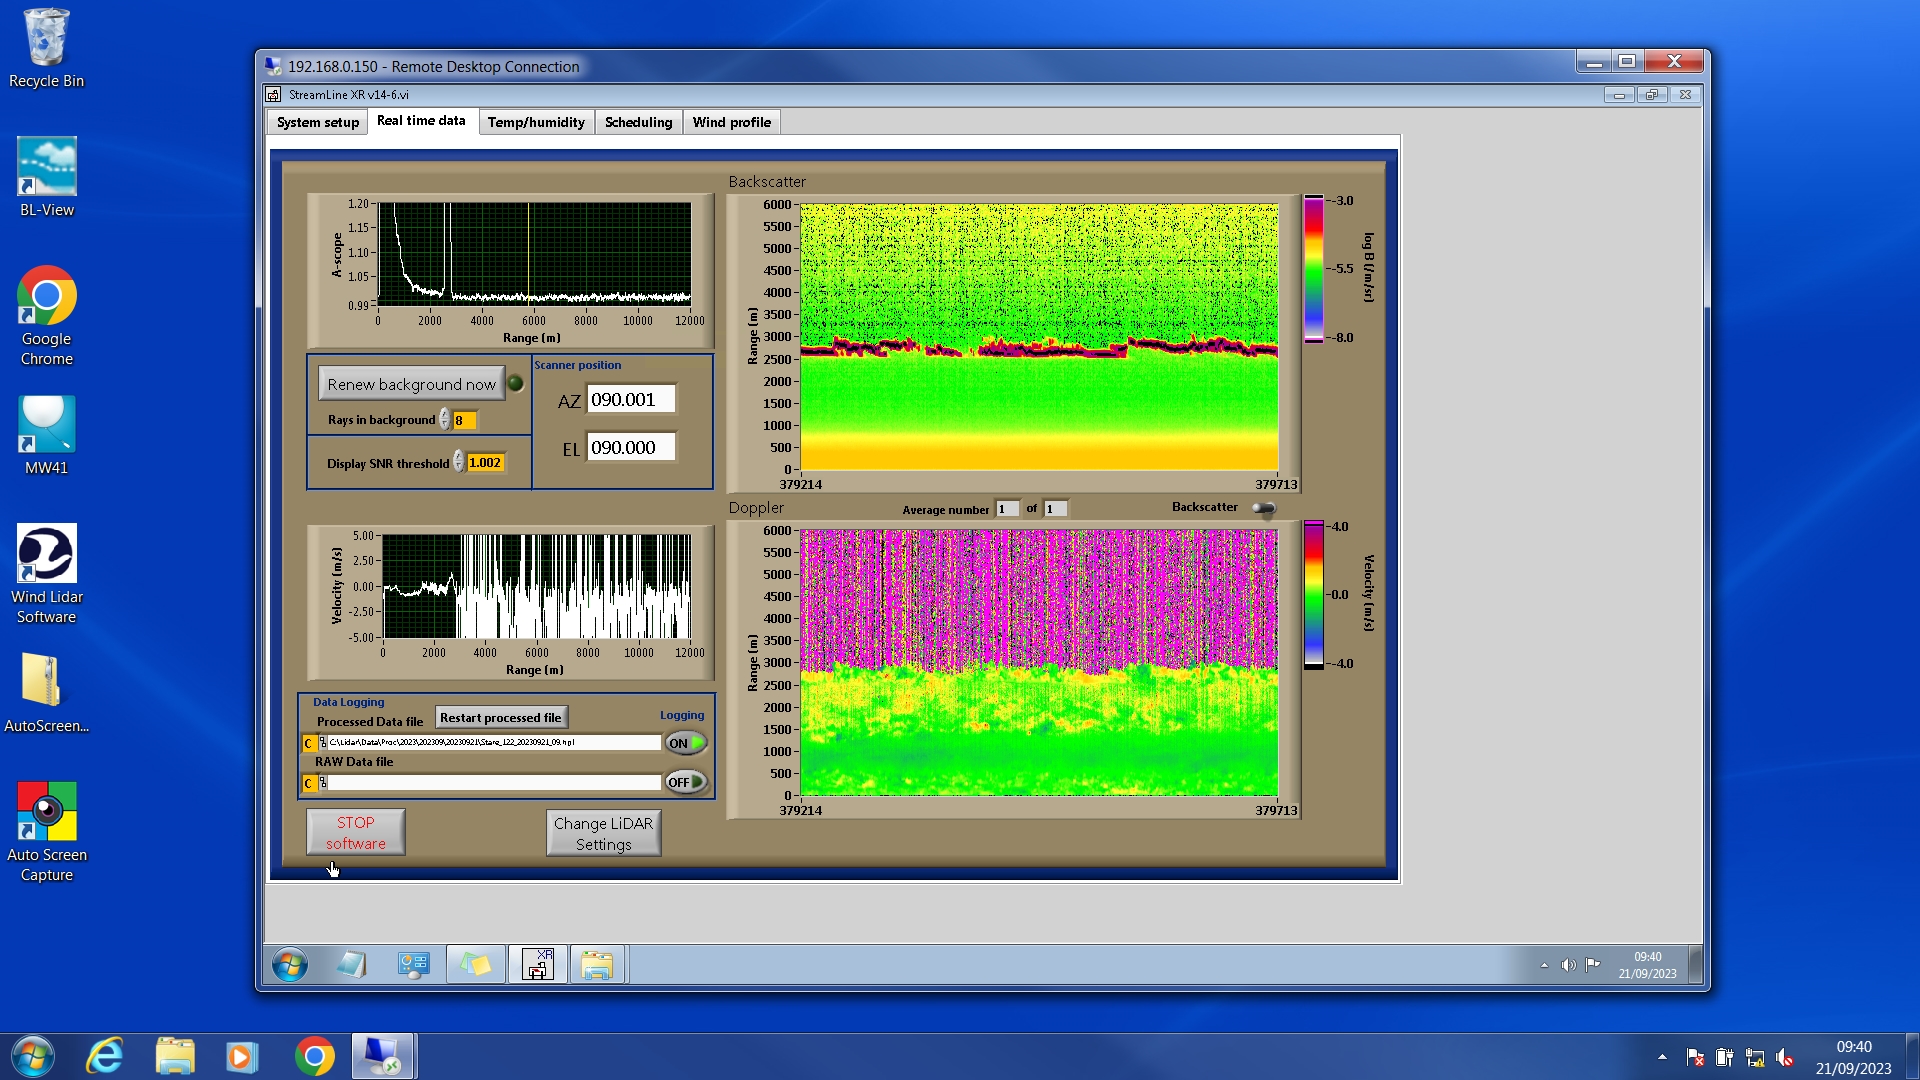Click Renew background now button
The height and width of the screenshot is (1080, 1920).
[411, 384]
